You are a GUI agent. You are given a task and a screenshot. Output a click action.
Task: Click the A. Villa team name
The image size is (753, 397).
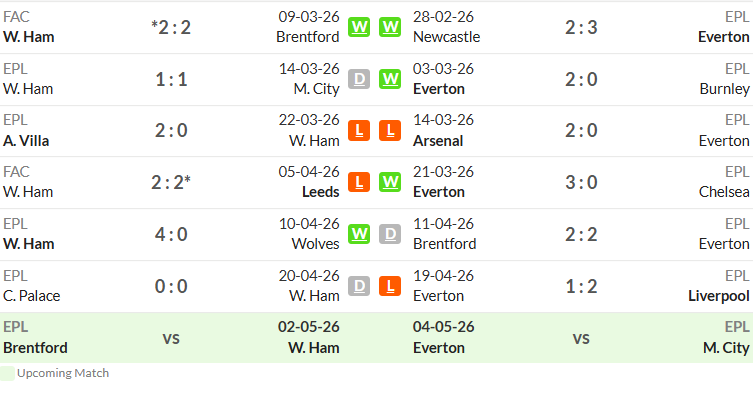pos(26,141)
